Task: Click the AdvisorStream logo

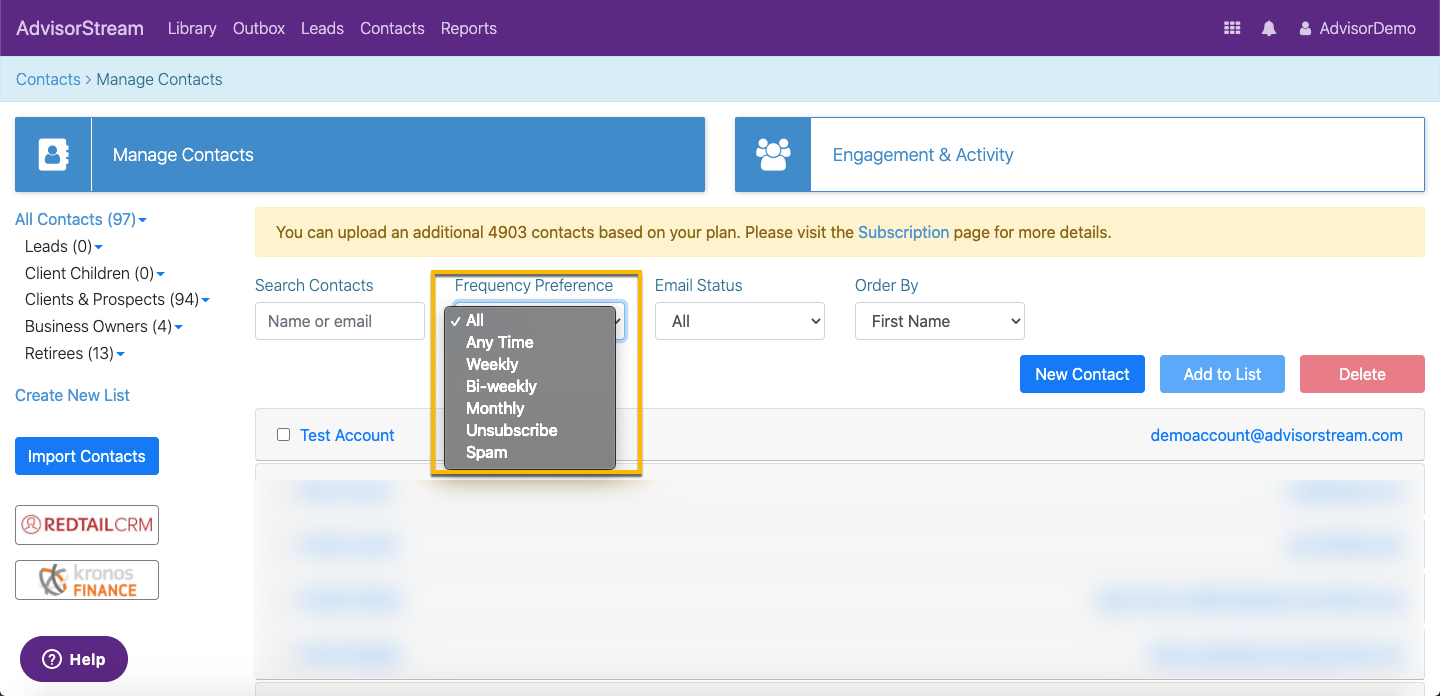Action: coord(80,28)
